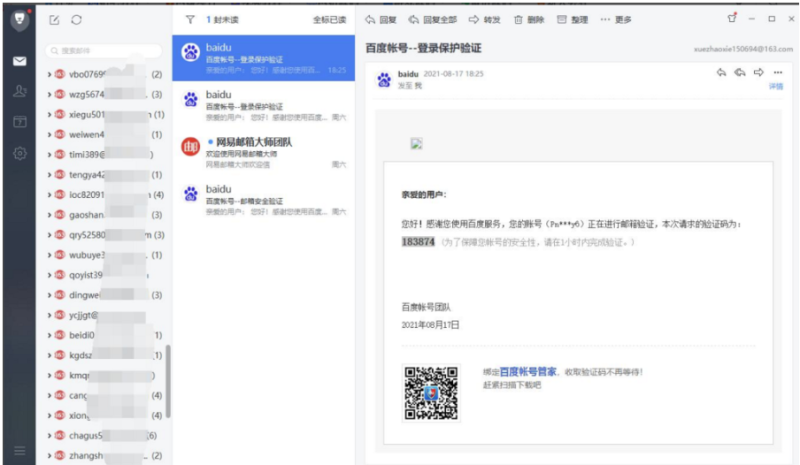This screenshot has height=465, width=800.
Task: Click 全标已读 to mark all read
Action: [x=329, y=19]
